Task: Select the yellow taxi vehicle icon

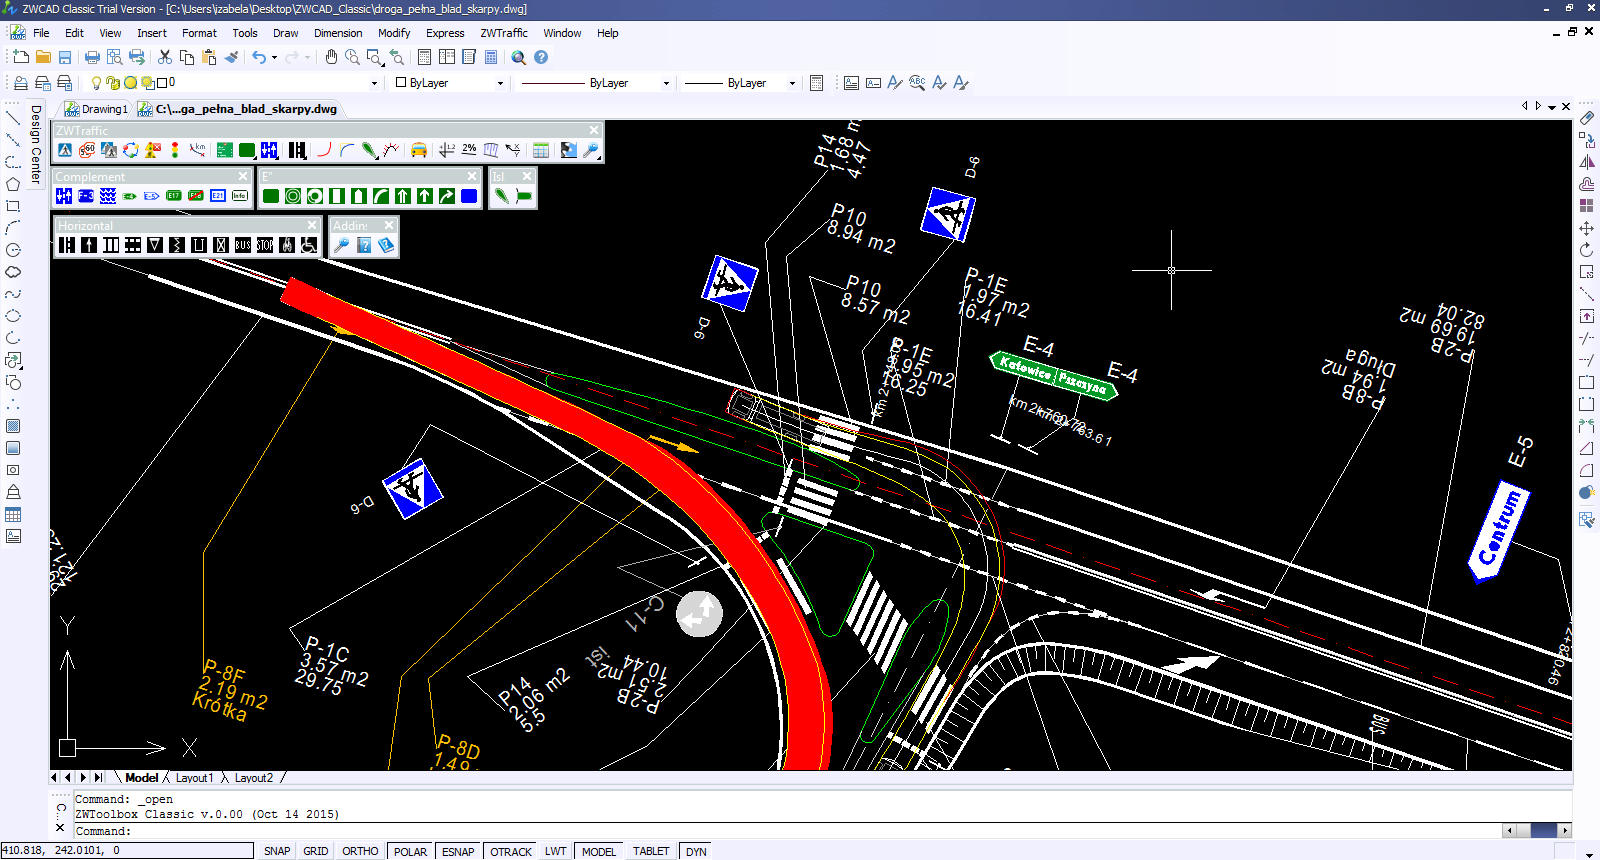Action: pyautogui.click(x=419, y=150)
